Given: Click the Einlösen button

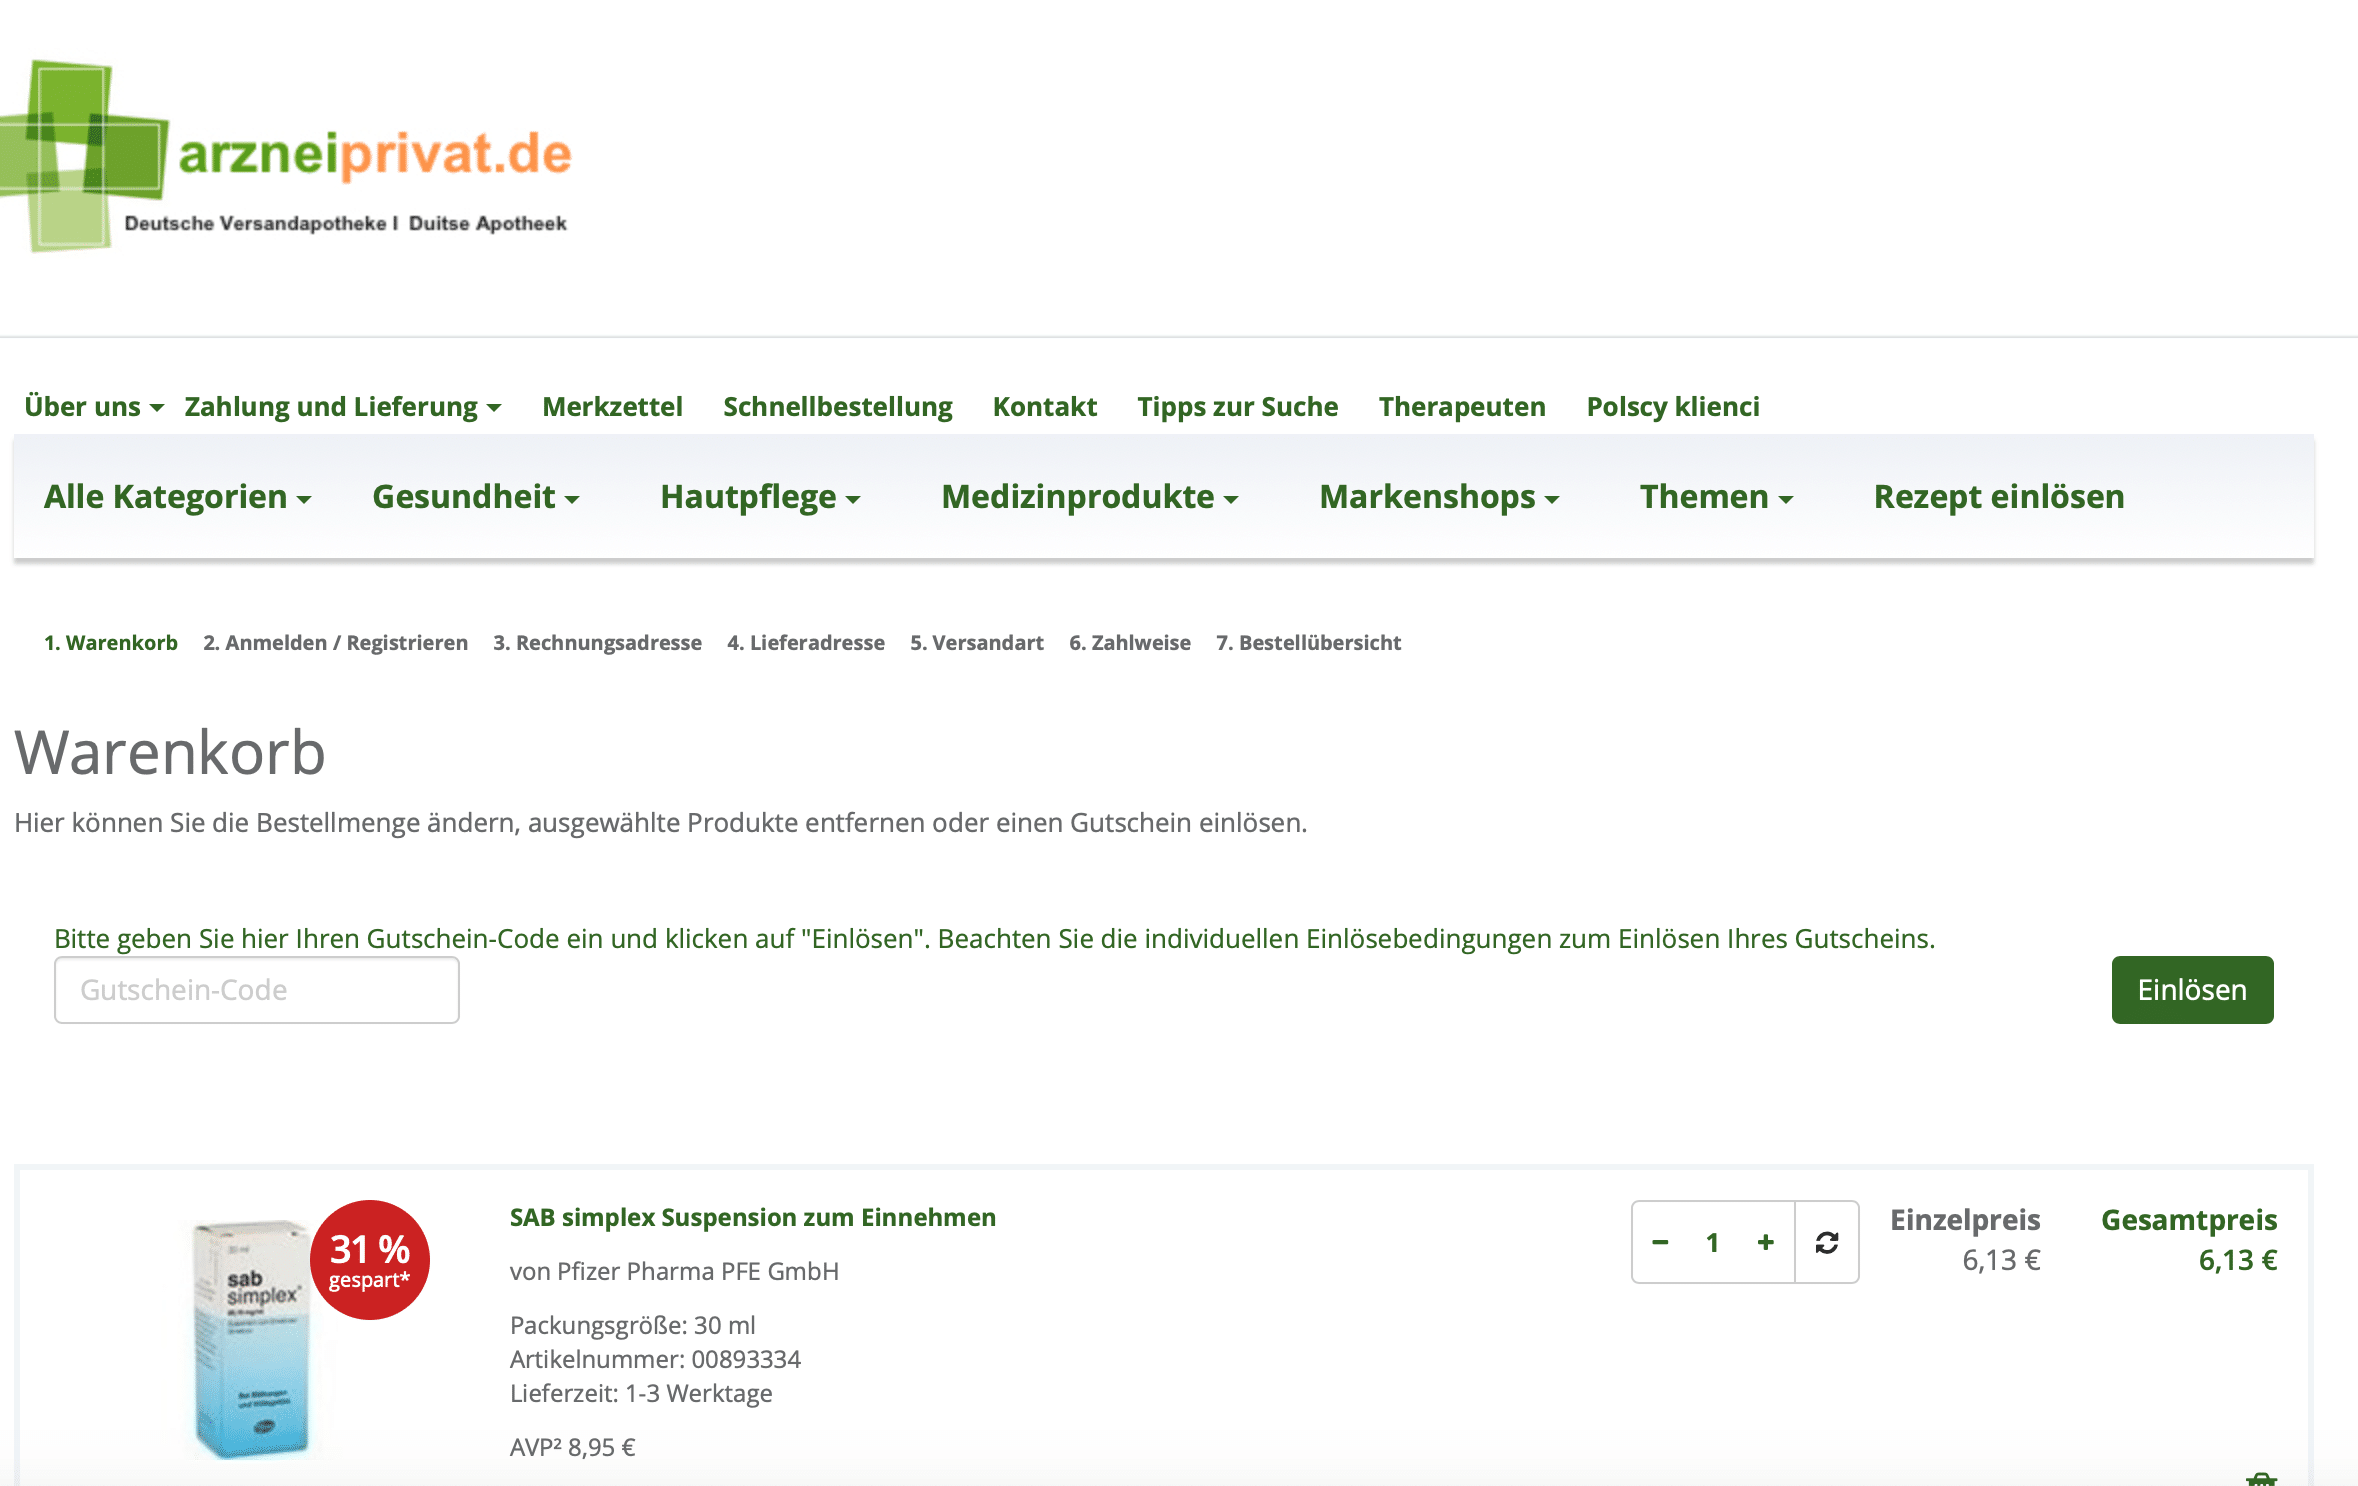Looking at the screenshot, I should point(2192,990).
